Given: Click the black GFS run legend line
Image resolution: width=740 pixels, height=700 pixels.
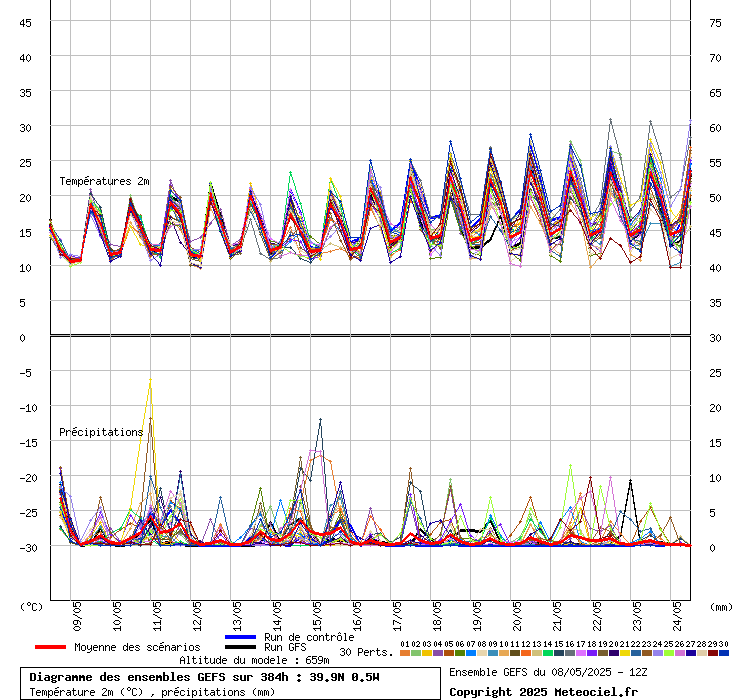Looking at the screenshot, I should pos(241,647).
